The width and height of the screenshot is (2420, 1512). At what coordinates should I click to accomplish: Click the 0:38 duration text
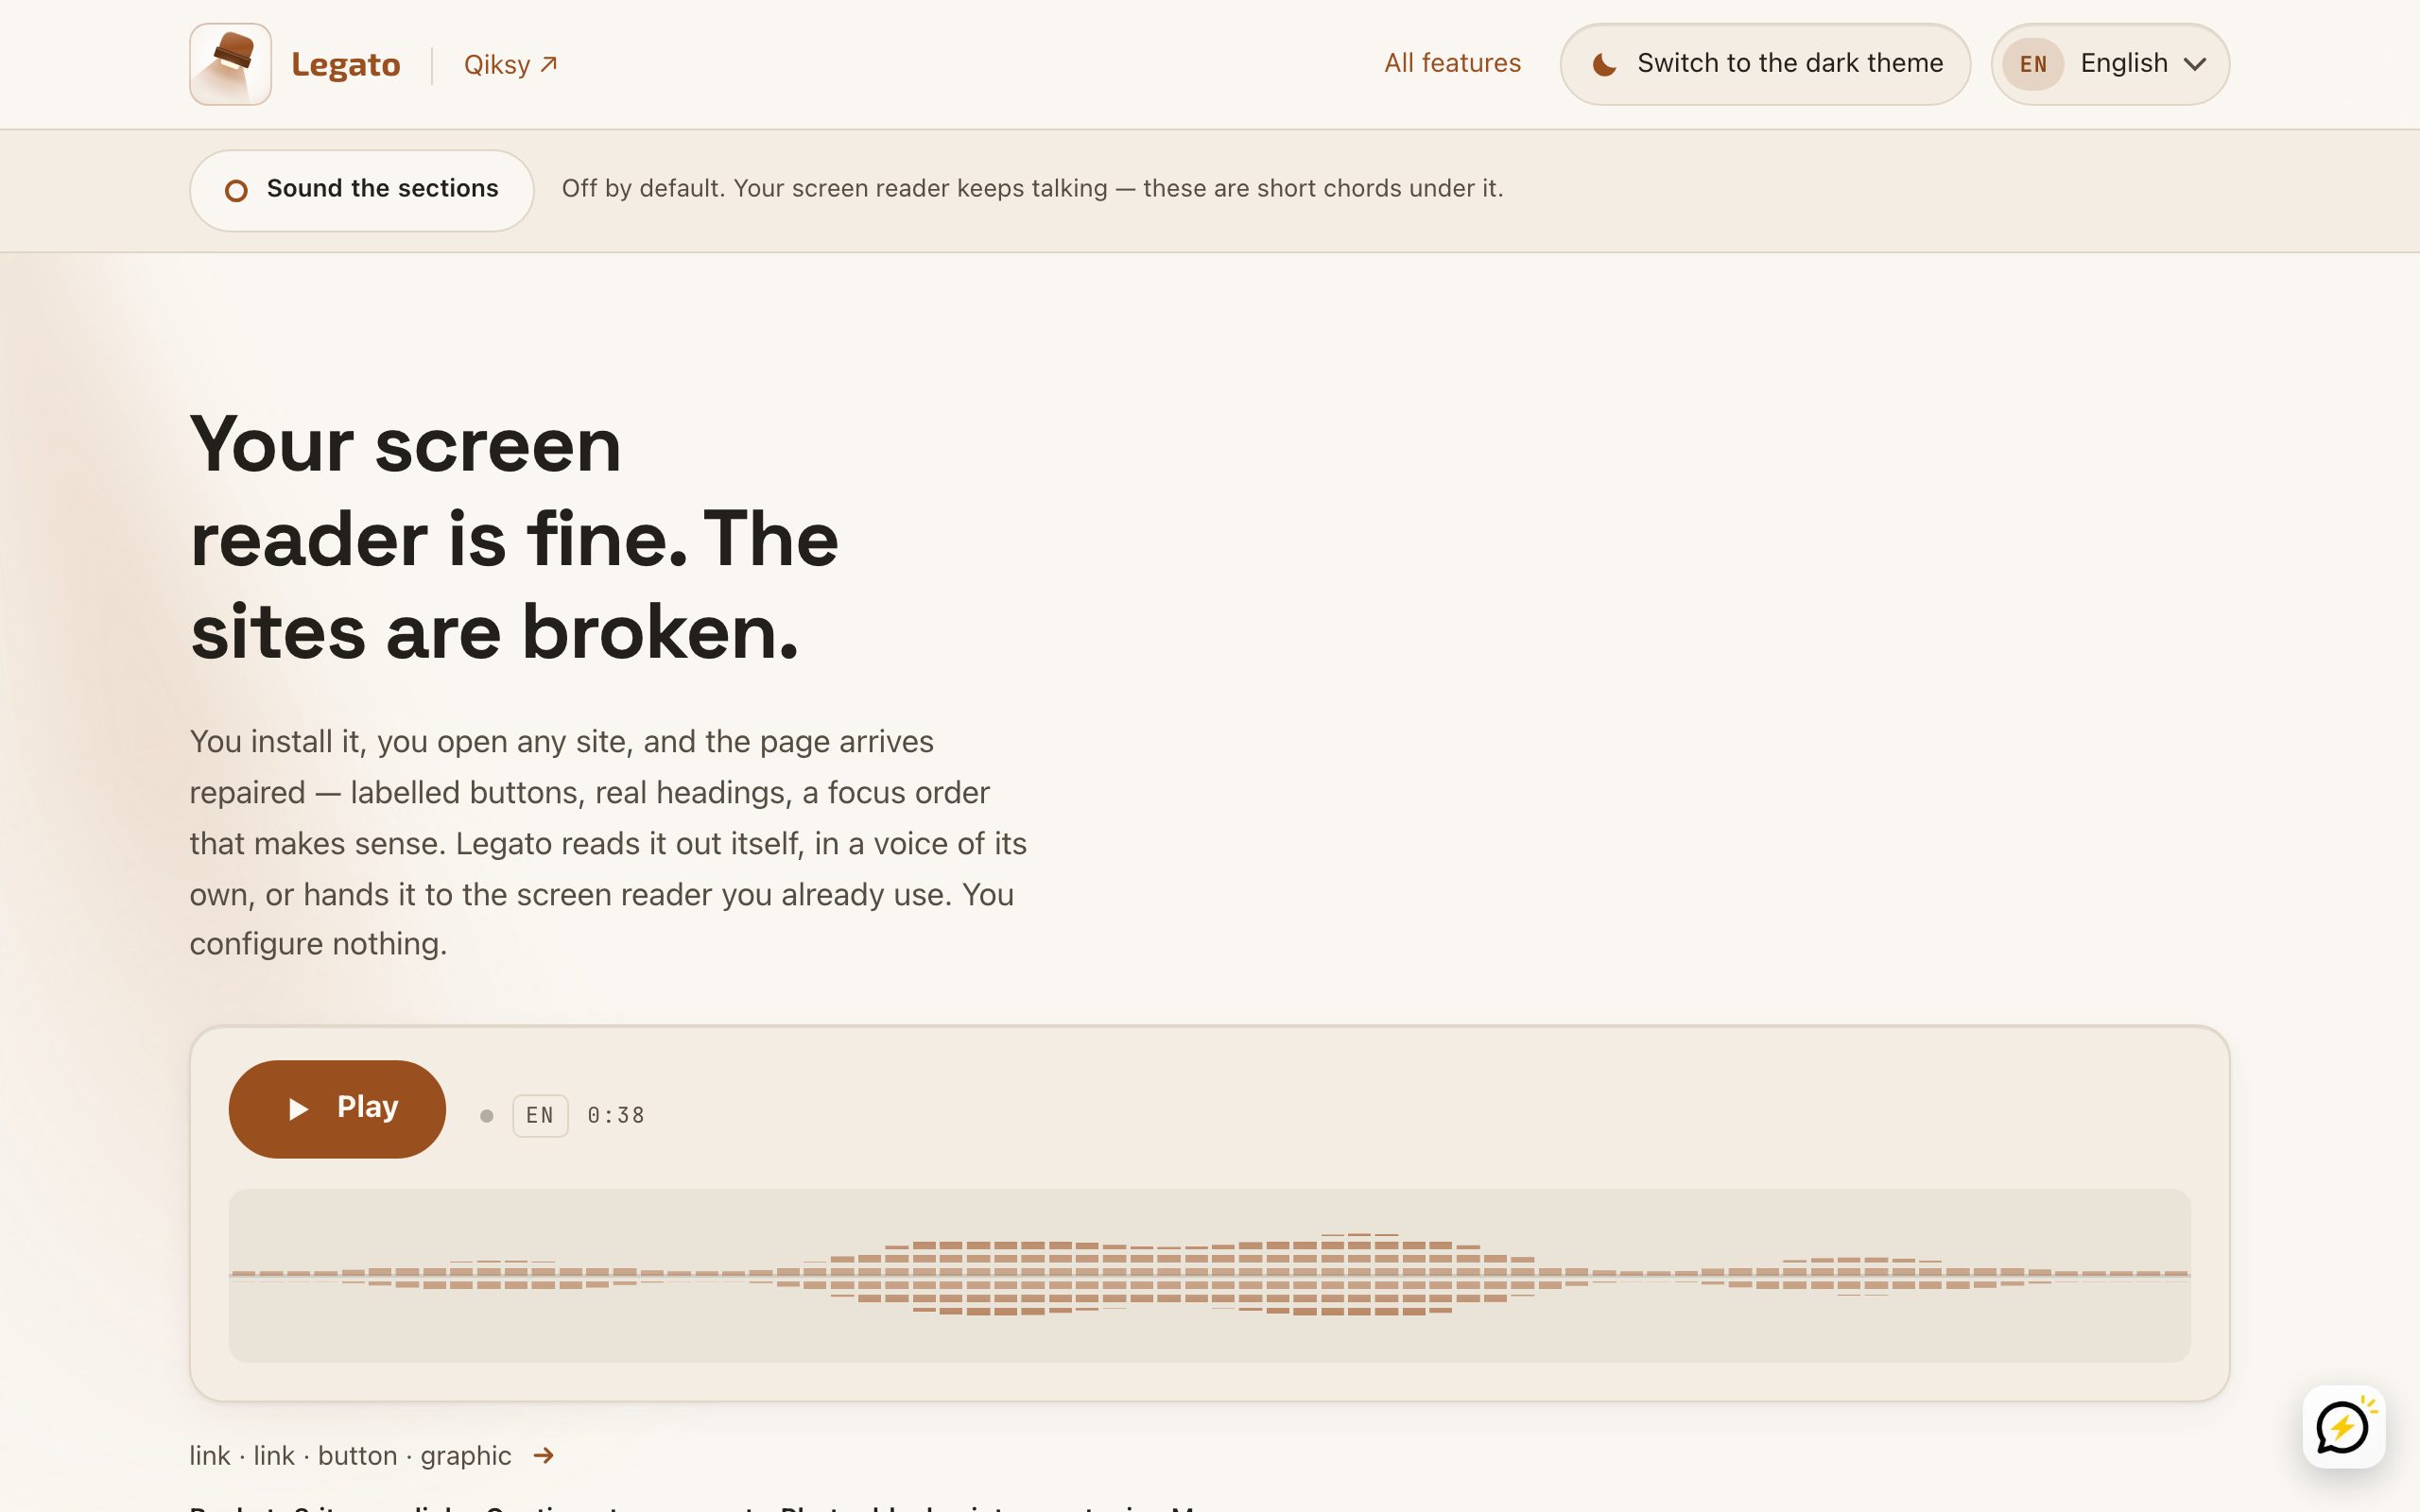(616, 1116)
